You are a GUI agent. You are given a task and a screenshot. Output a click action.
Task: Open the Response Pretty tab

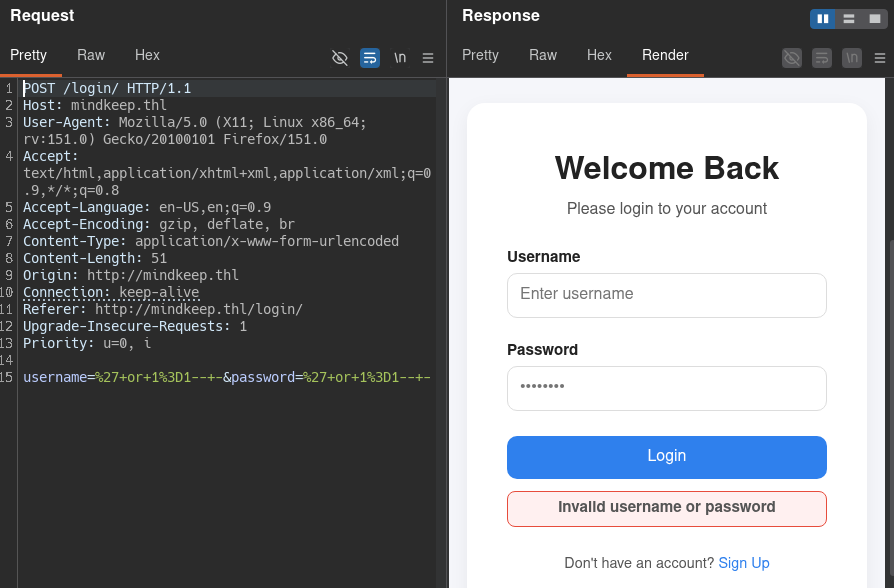(x=480, y=55)
